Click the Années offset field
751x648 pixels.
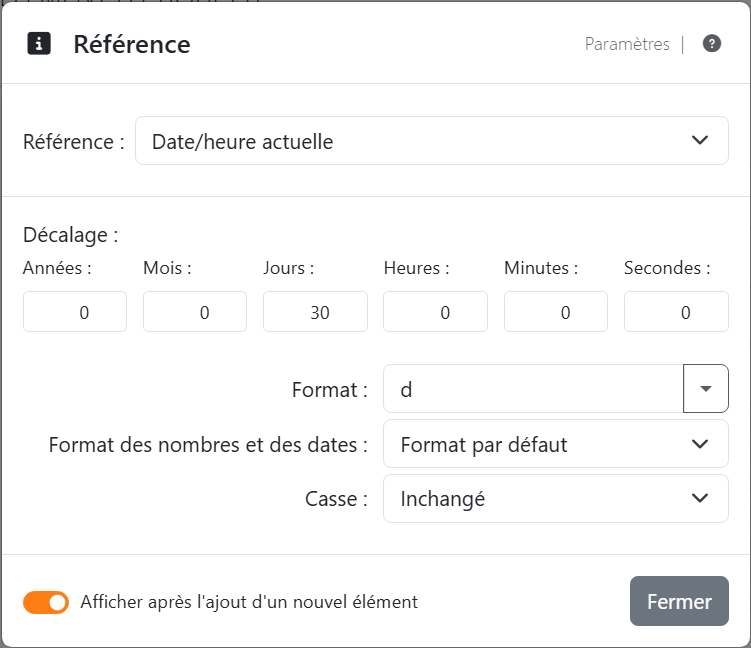75,312
